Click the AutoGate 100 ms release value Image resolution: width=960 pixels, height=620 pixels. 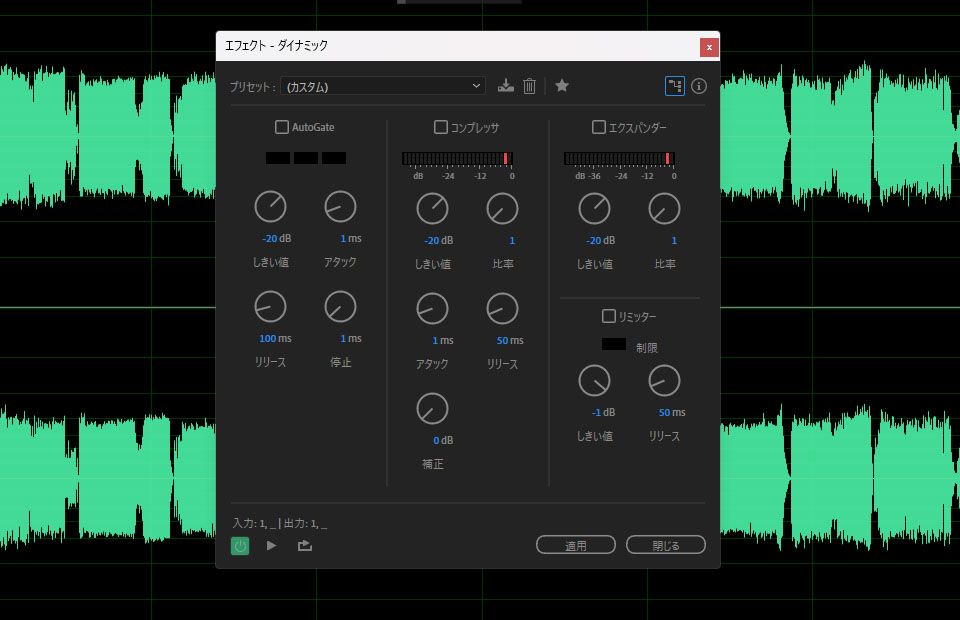275,338
